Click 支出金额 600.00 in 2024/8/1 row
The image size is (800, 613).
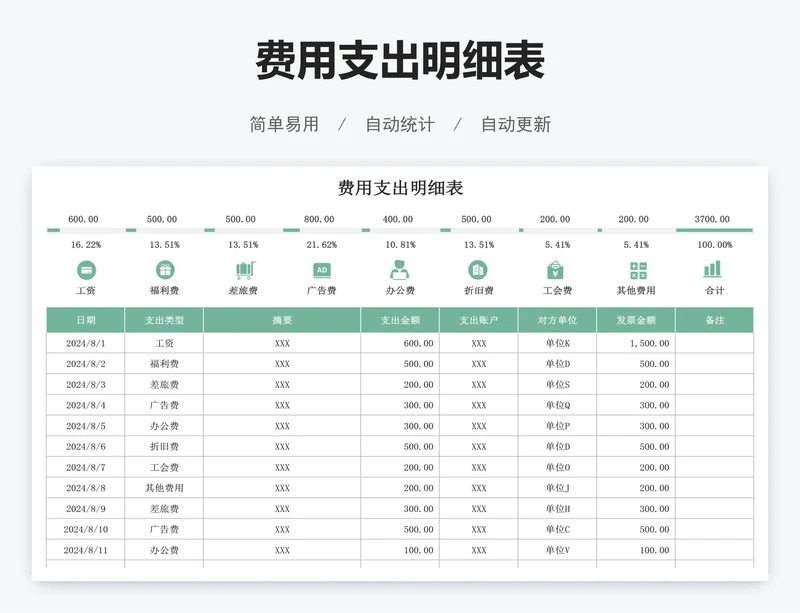coord(400,344)
